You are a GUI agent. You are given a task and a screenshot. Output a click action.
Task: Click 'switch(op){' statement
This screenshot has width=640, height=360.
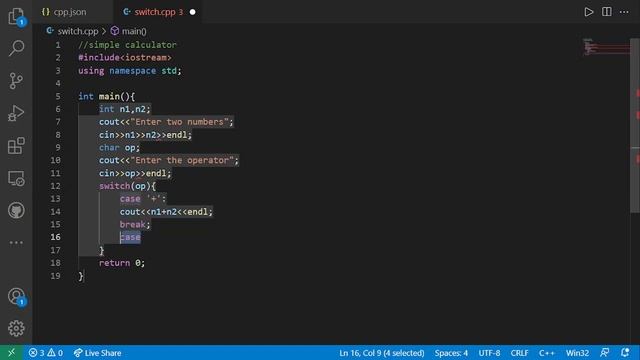tap(127, 186)
